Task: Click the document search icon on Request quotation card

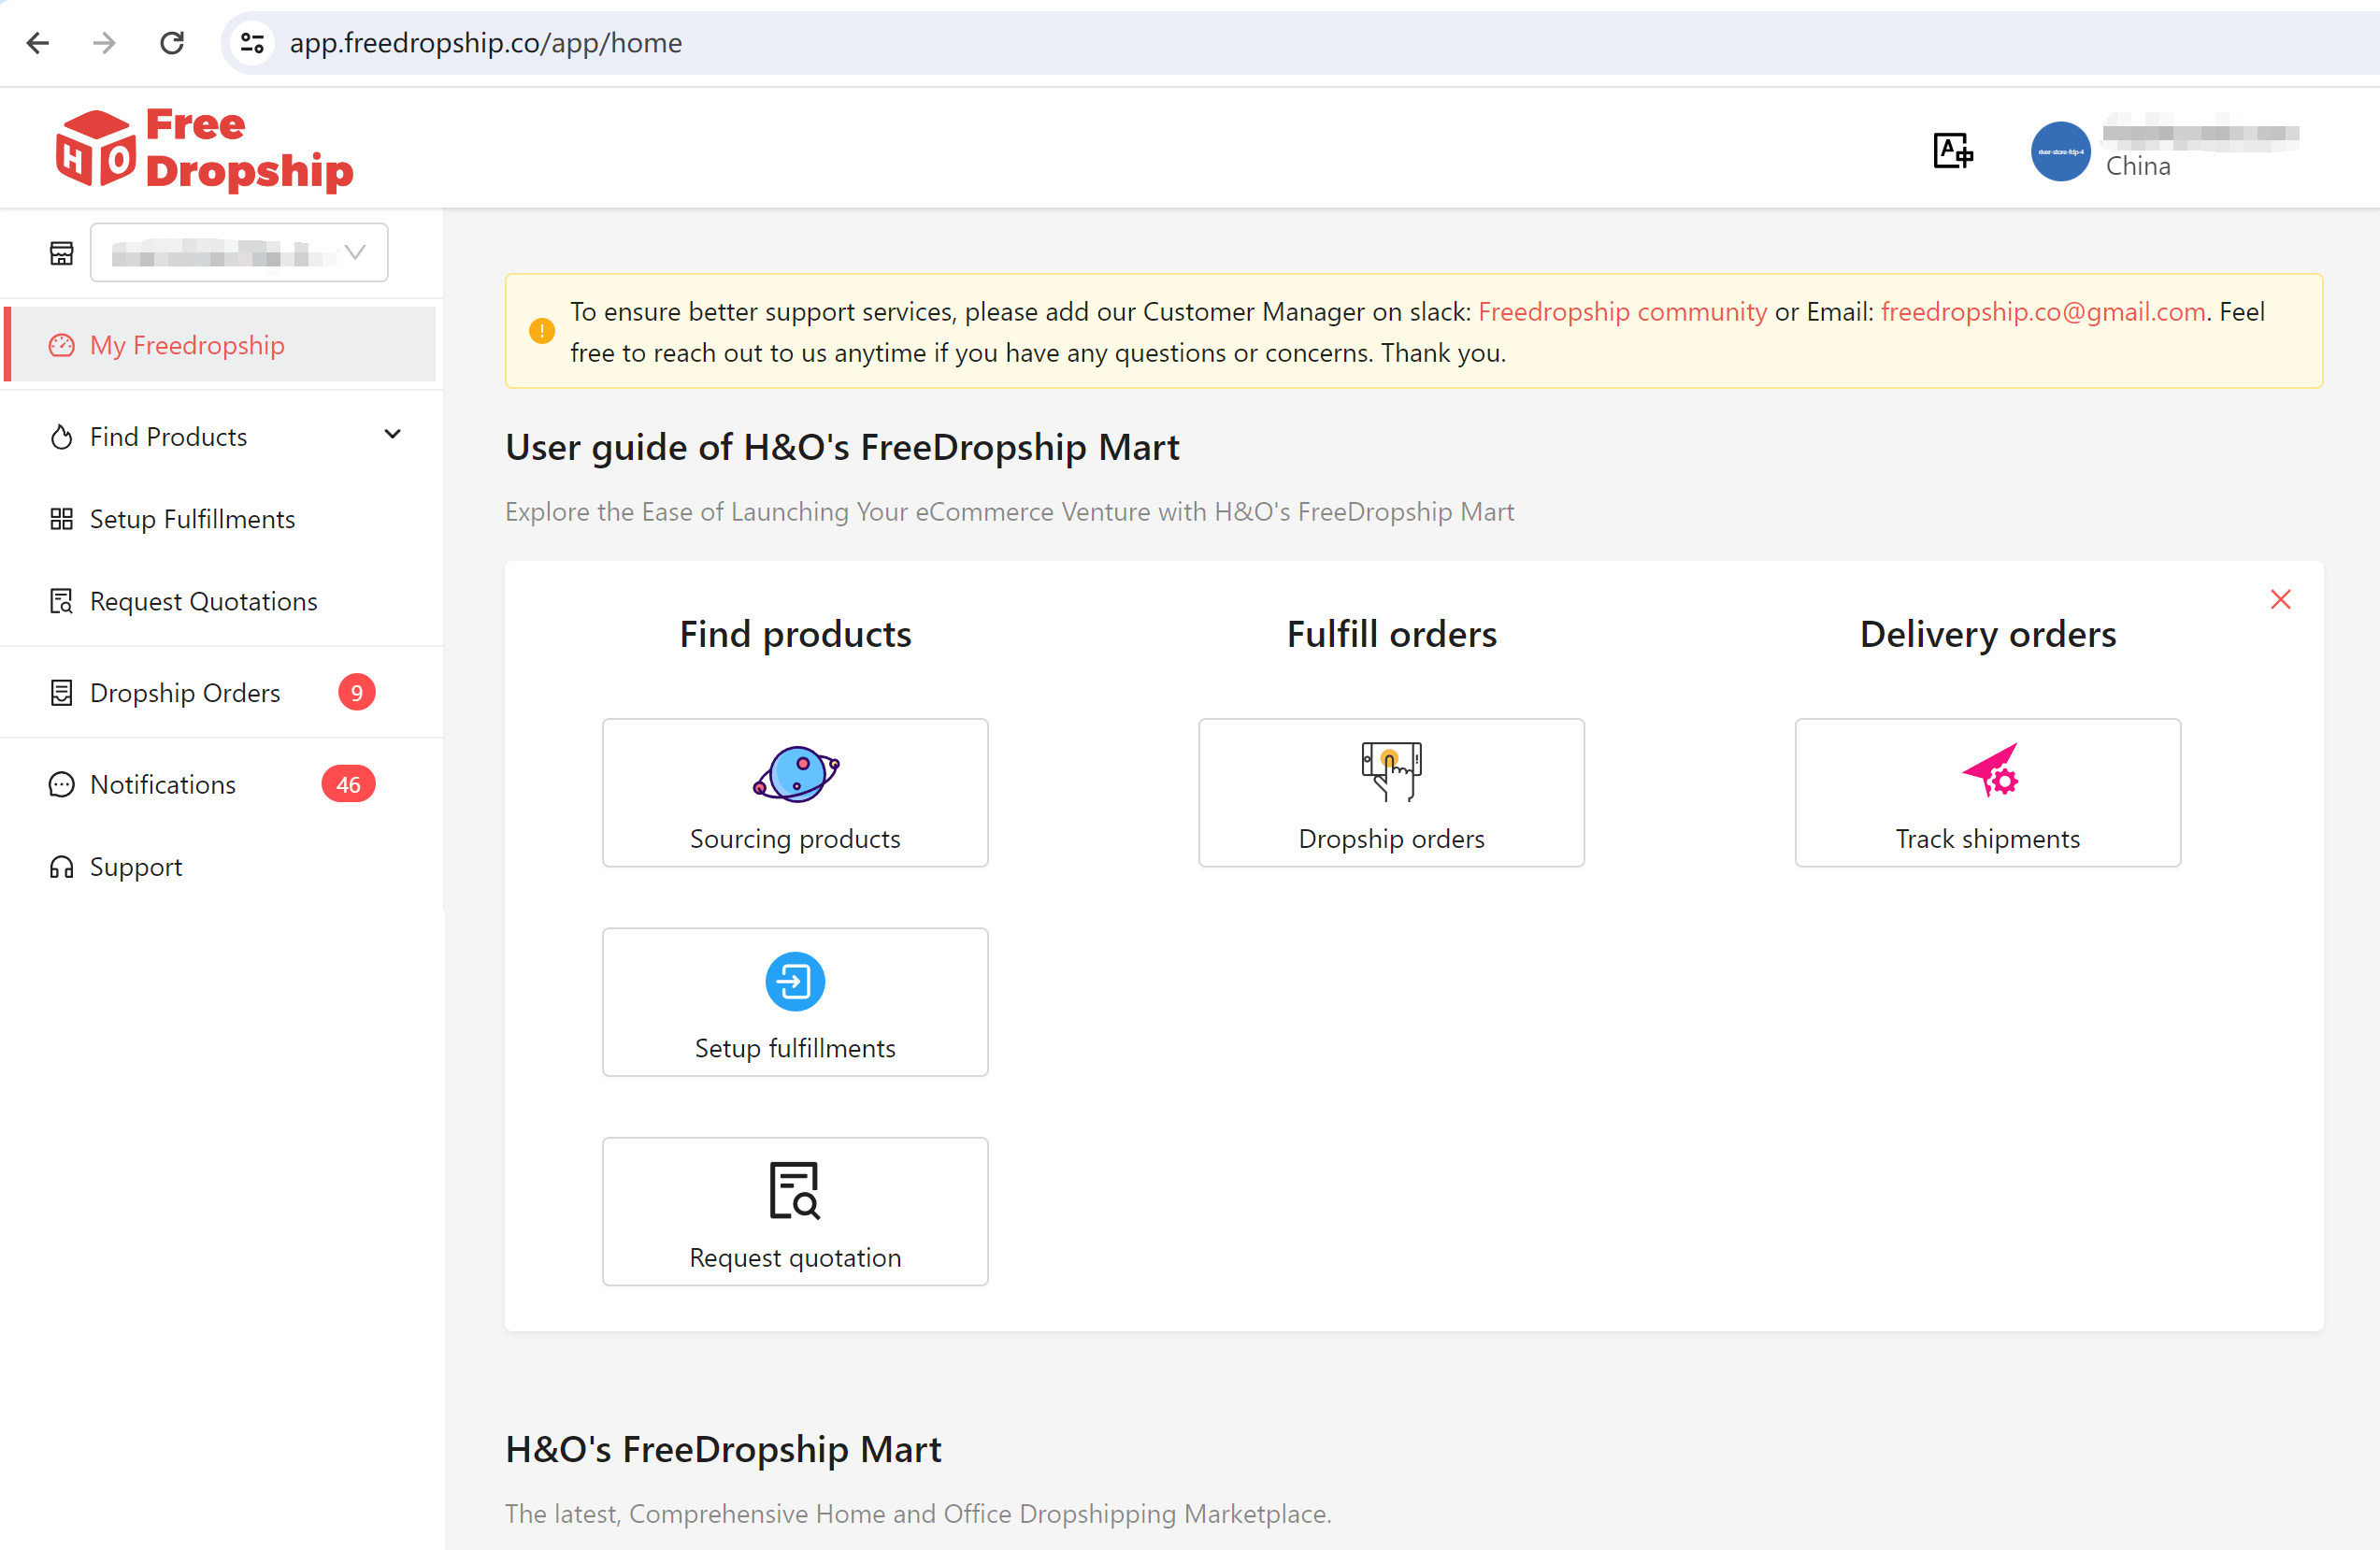Action: [x=794, y=1191]
